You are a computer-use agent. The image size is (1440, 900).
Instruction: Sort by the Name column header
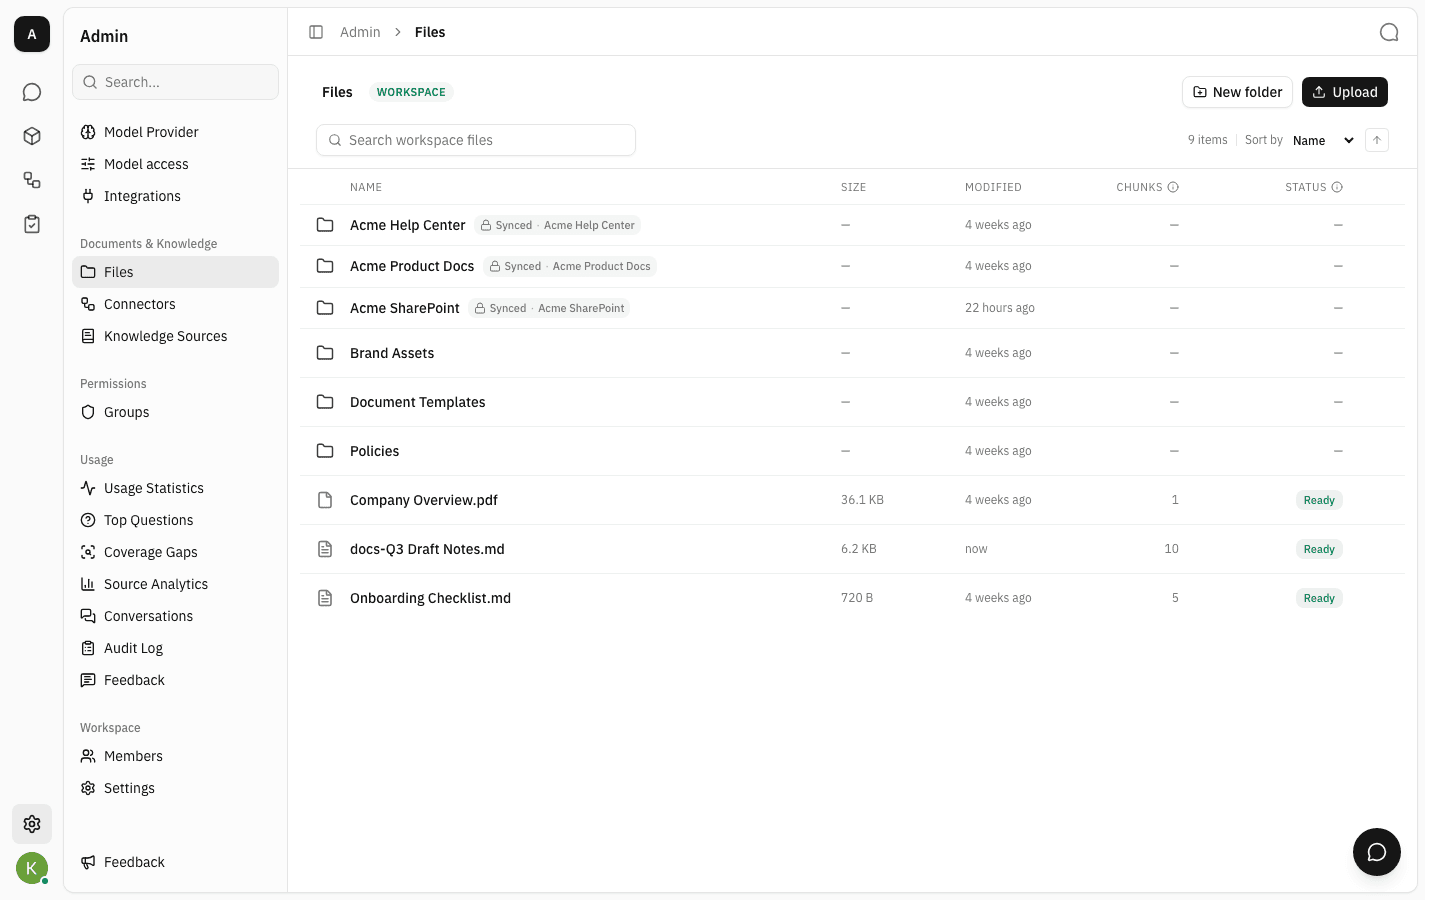point(366,187)
